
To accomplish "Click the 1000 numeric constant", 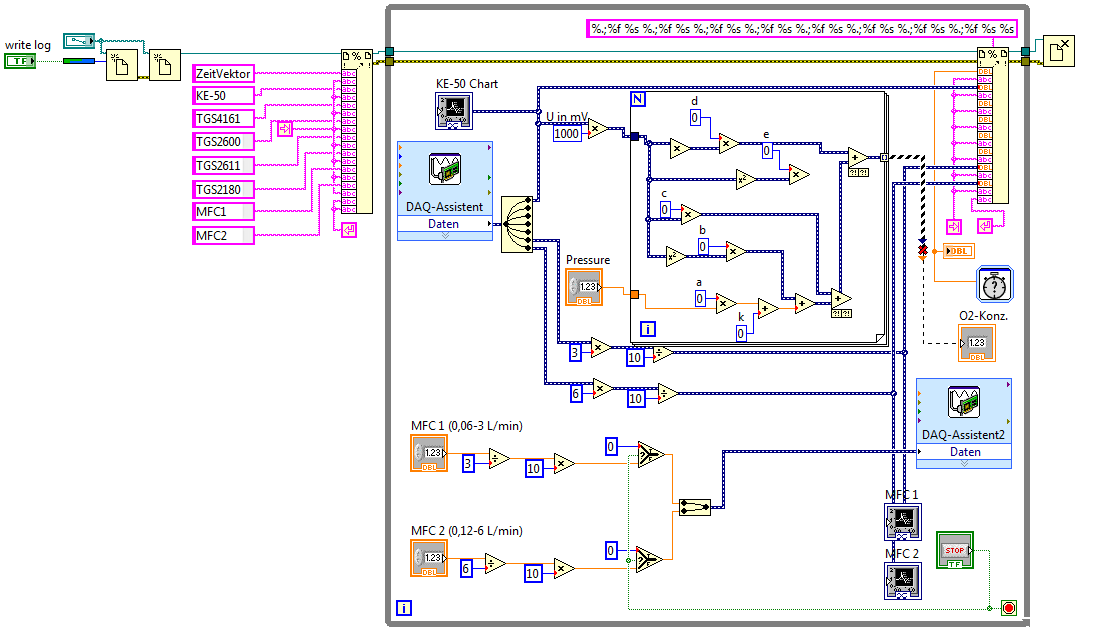I will coord(567,134).
